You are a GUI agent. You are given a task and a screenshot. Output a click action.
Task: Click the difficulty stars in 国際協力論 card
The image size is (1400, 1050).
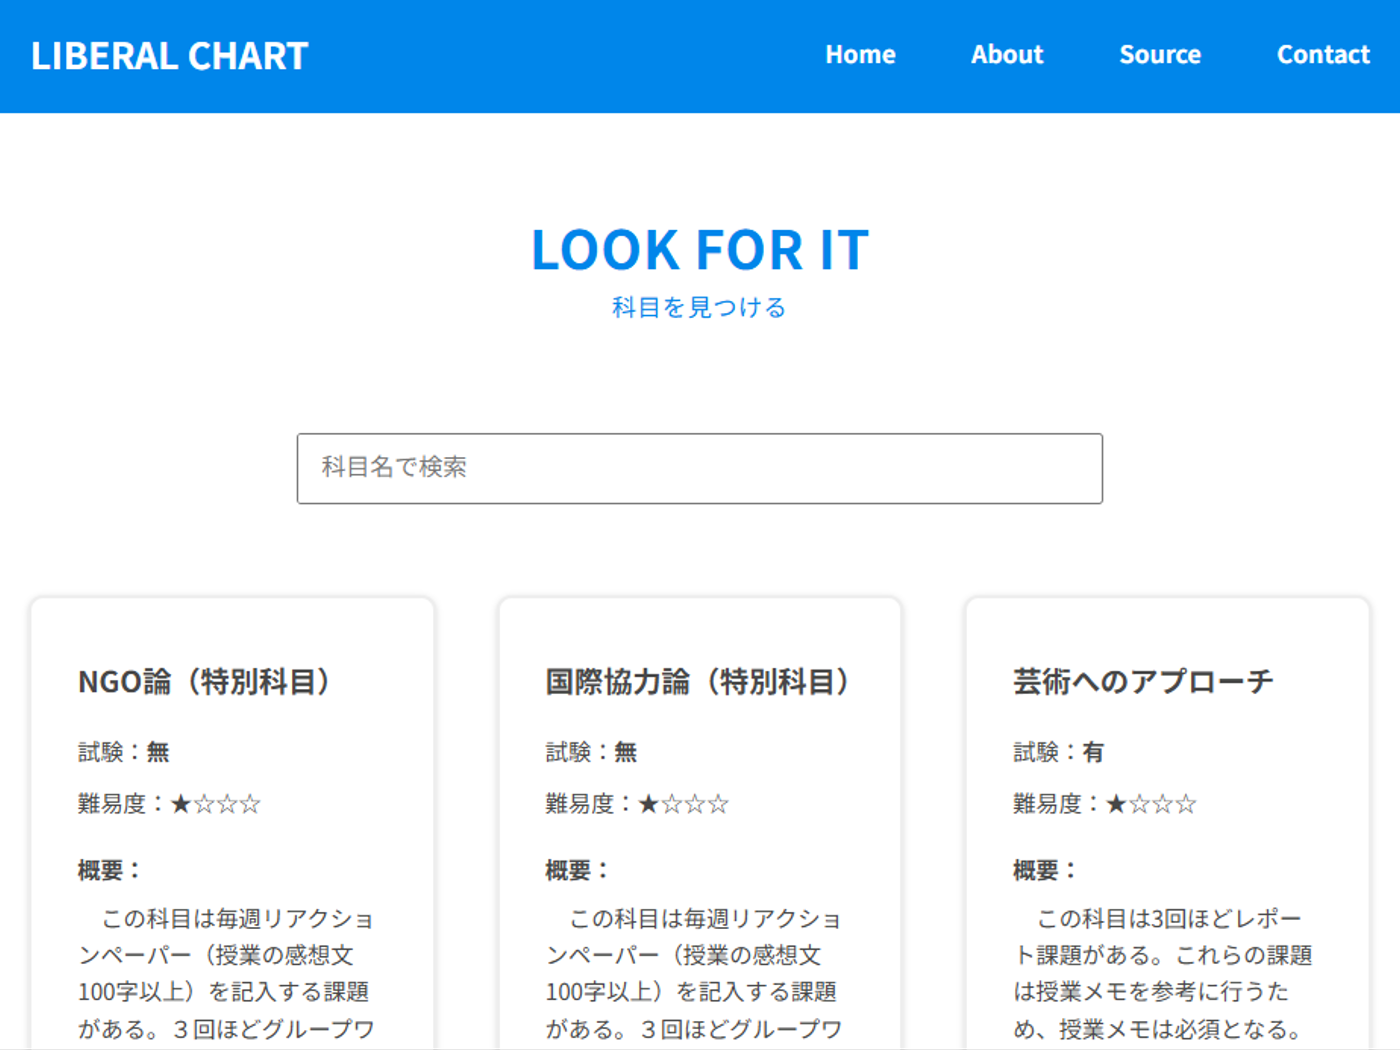pos(683,804)
